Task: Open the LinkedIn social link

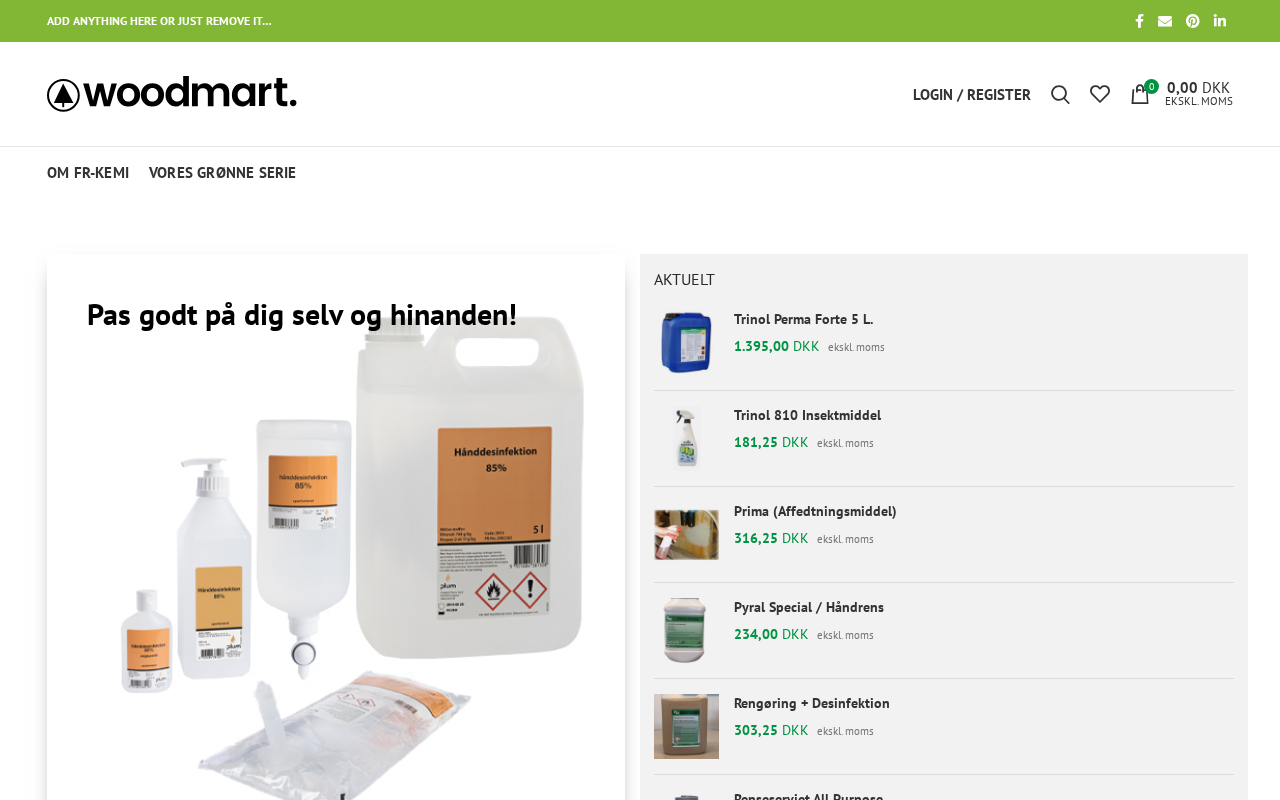Action: point(1220,21)
